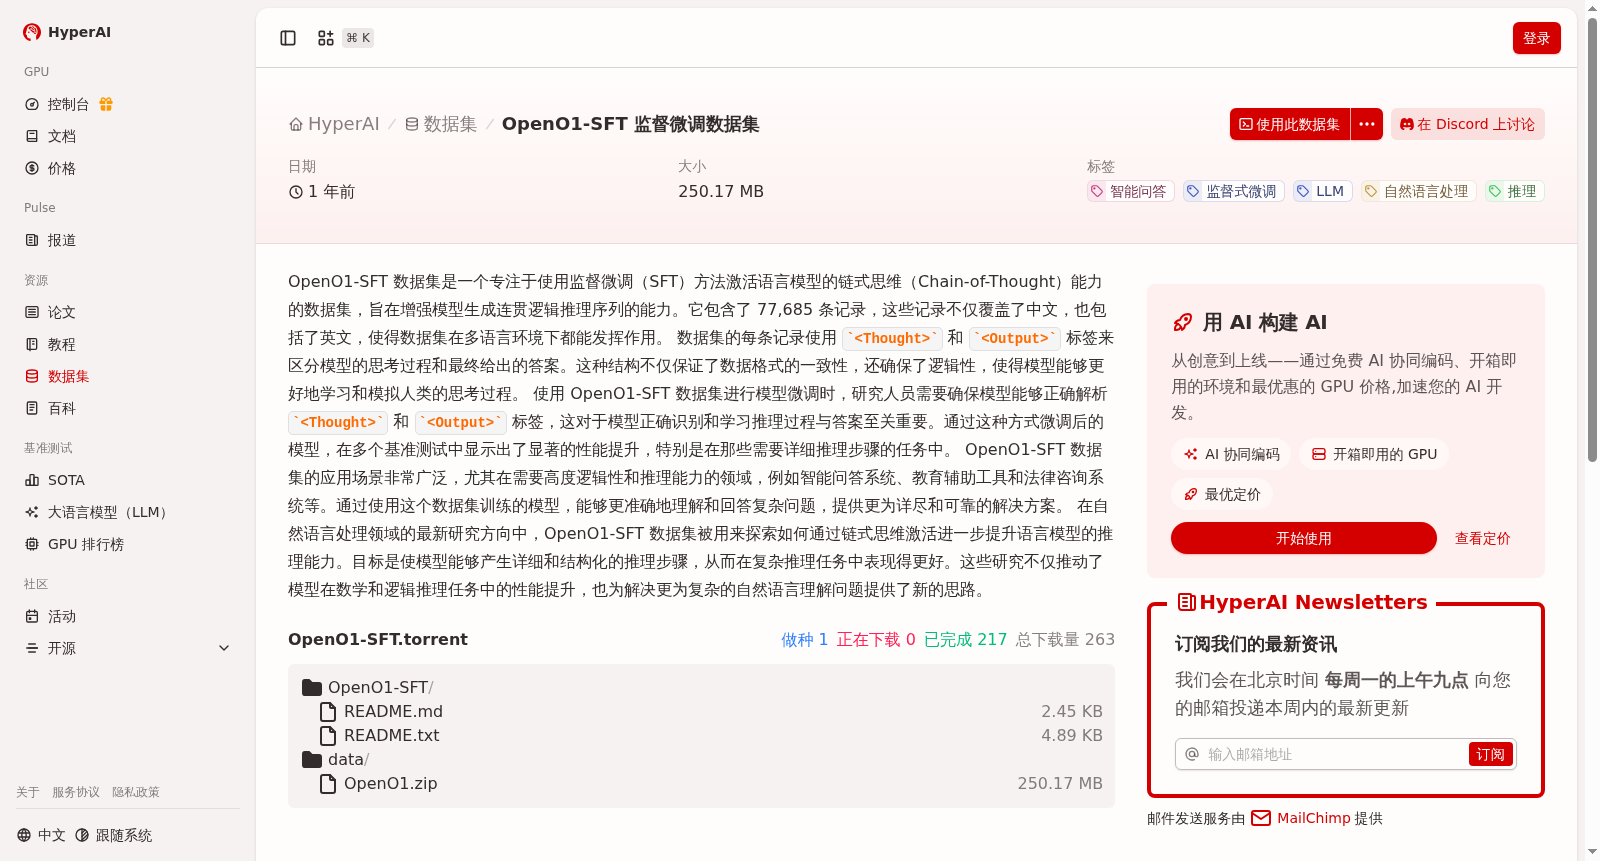Click the HyperAI logo icon

[x=32, y=32]
